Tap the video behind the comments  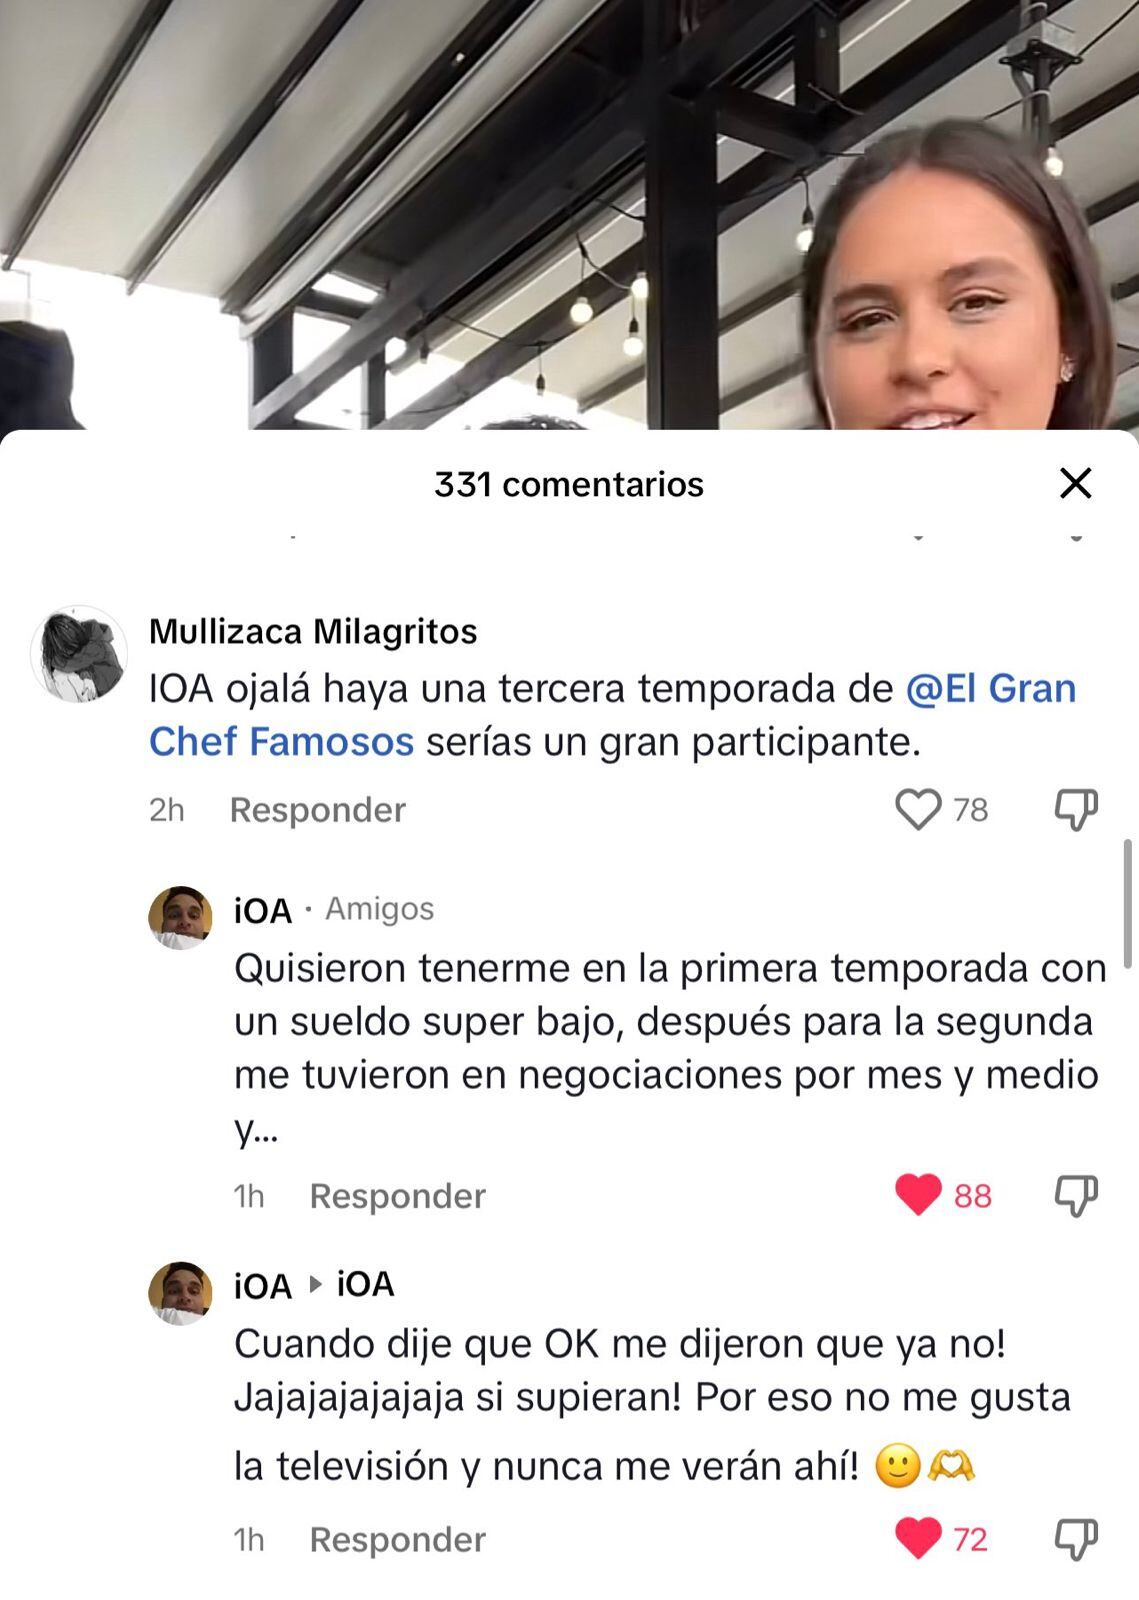tap(569, 215)
